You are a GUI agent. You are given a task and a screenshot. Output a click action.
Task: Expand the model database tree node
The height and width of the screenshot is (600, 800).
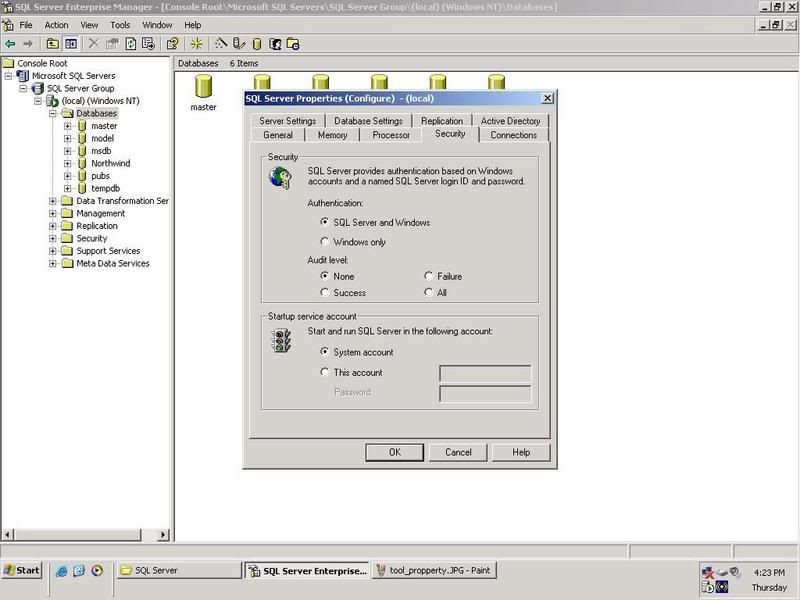pyautogui.click(x=67, y=138)
